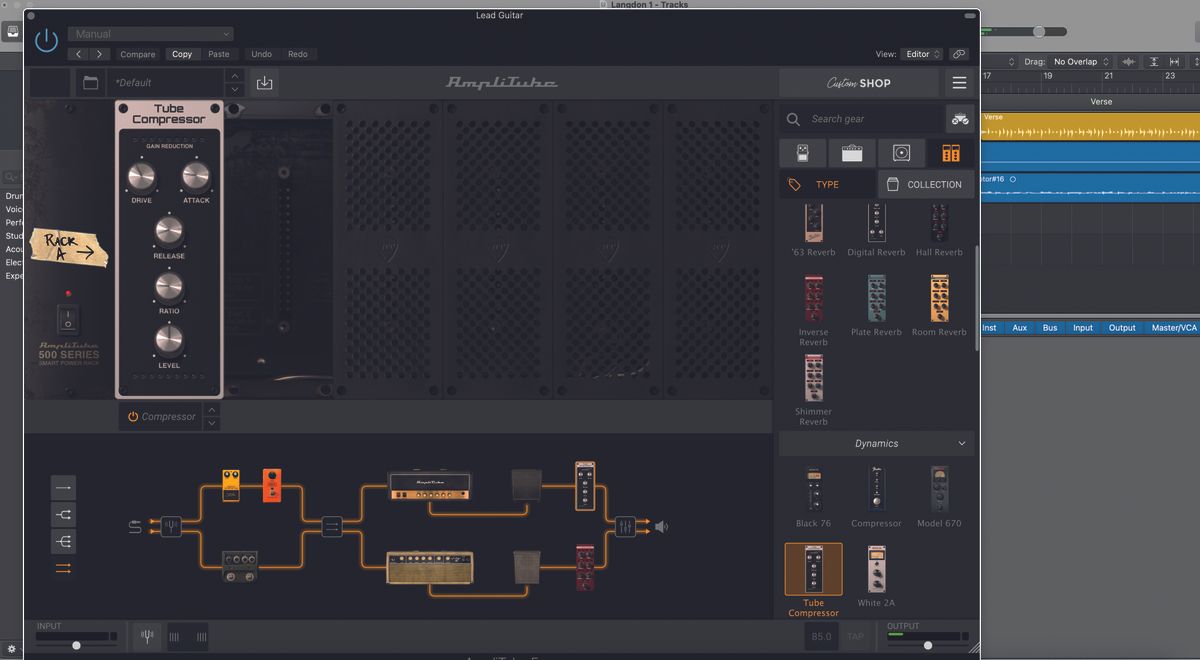Switch to the COLLECTION tab
This screenshot has width=1200, height=660.
(925, 184)
